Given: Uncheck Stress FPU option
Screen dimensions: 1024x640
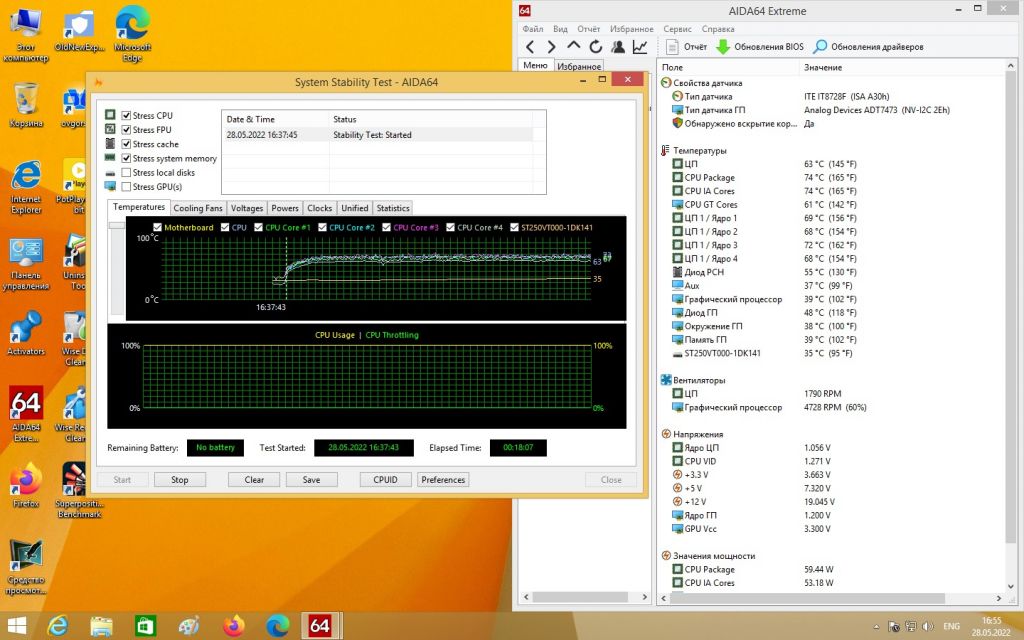Looking at the screenshot, I should click(127, 130).
